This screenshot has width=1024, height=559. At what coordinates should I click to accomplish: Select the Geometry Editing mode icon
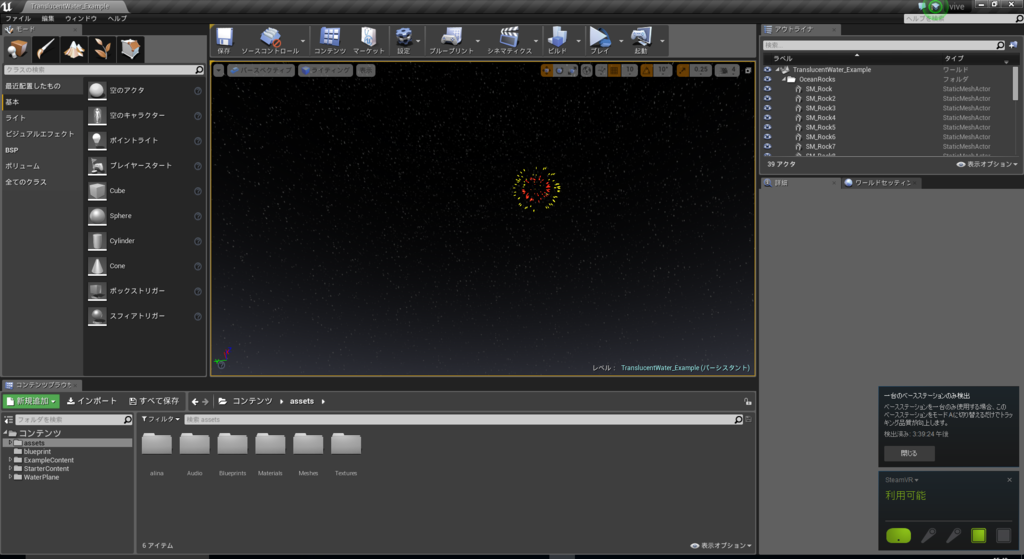click(x=131, y=49)
